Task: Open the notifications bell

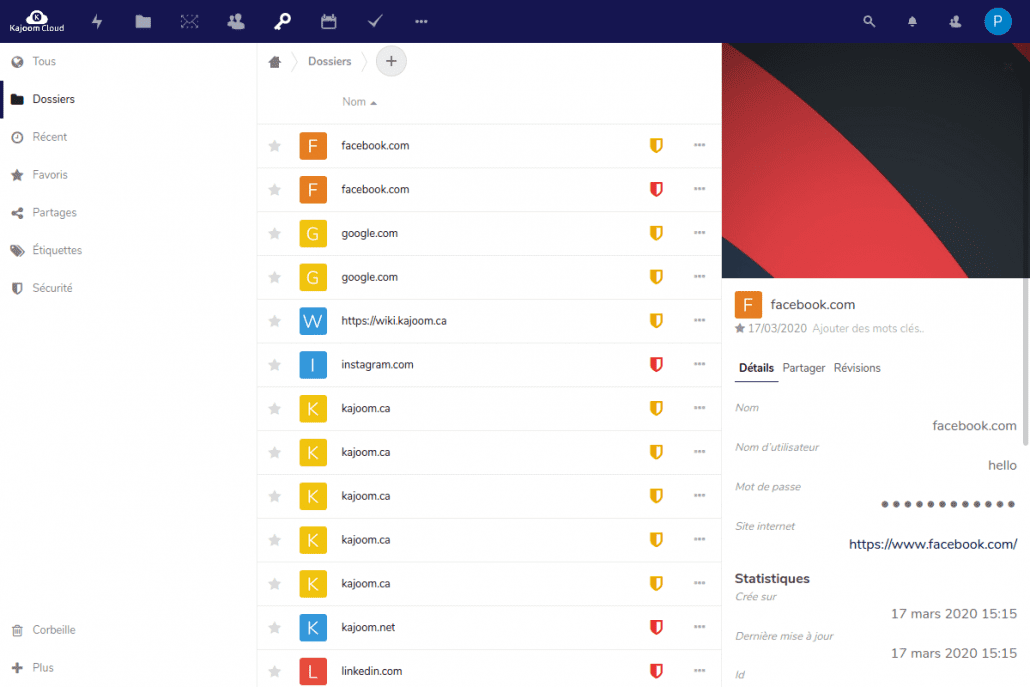Action: click(912, 22)
